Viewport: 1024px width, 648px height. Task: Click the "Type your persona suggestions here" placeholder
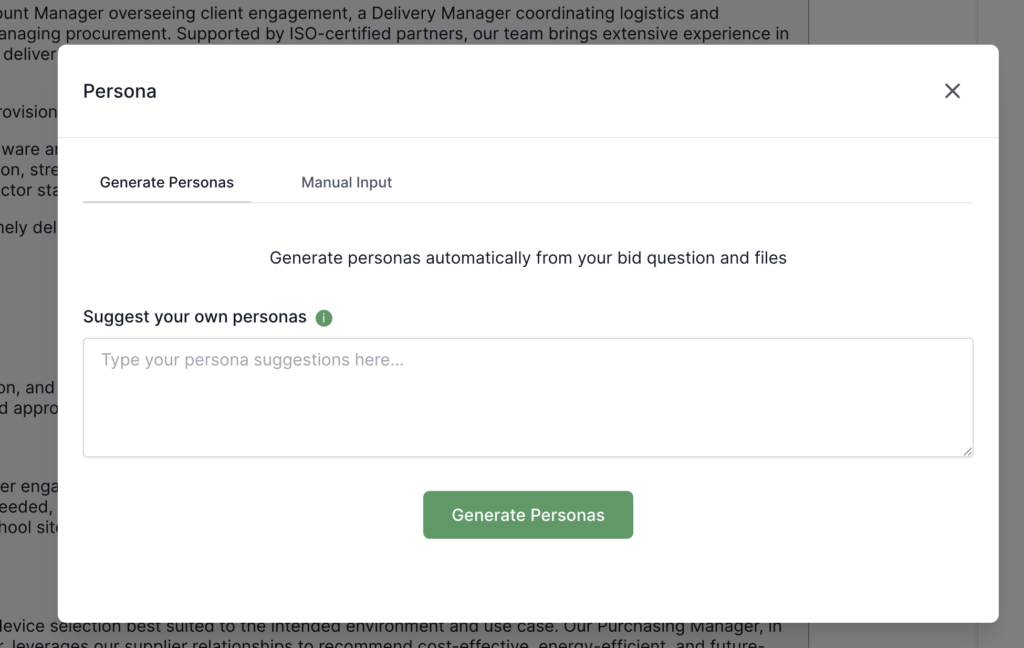coord(252,360)
